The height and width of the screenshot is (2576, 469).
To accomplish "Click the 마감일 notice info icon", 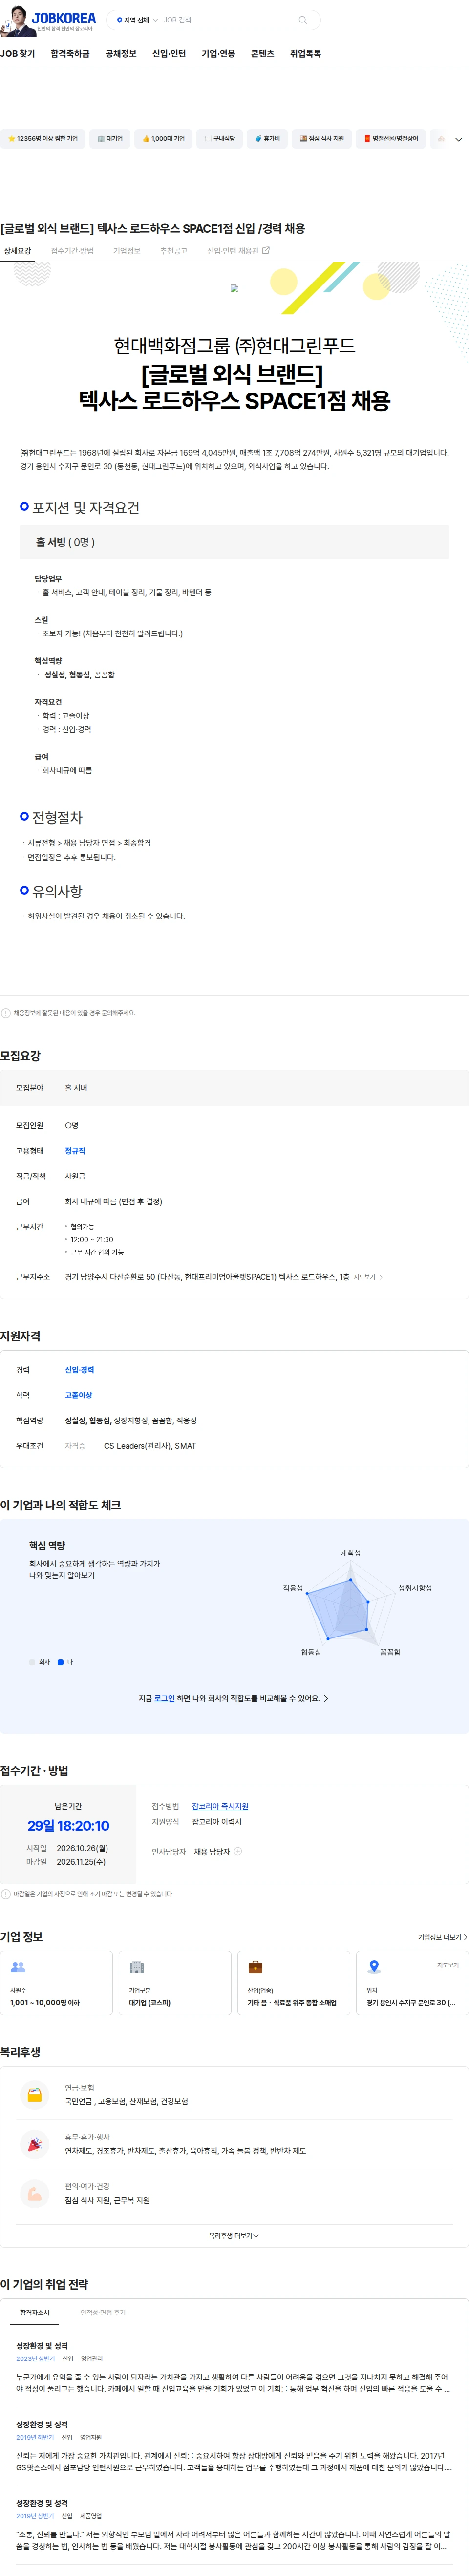I will point(6,1894).
